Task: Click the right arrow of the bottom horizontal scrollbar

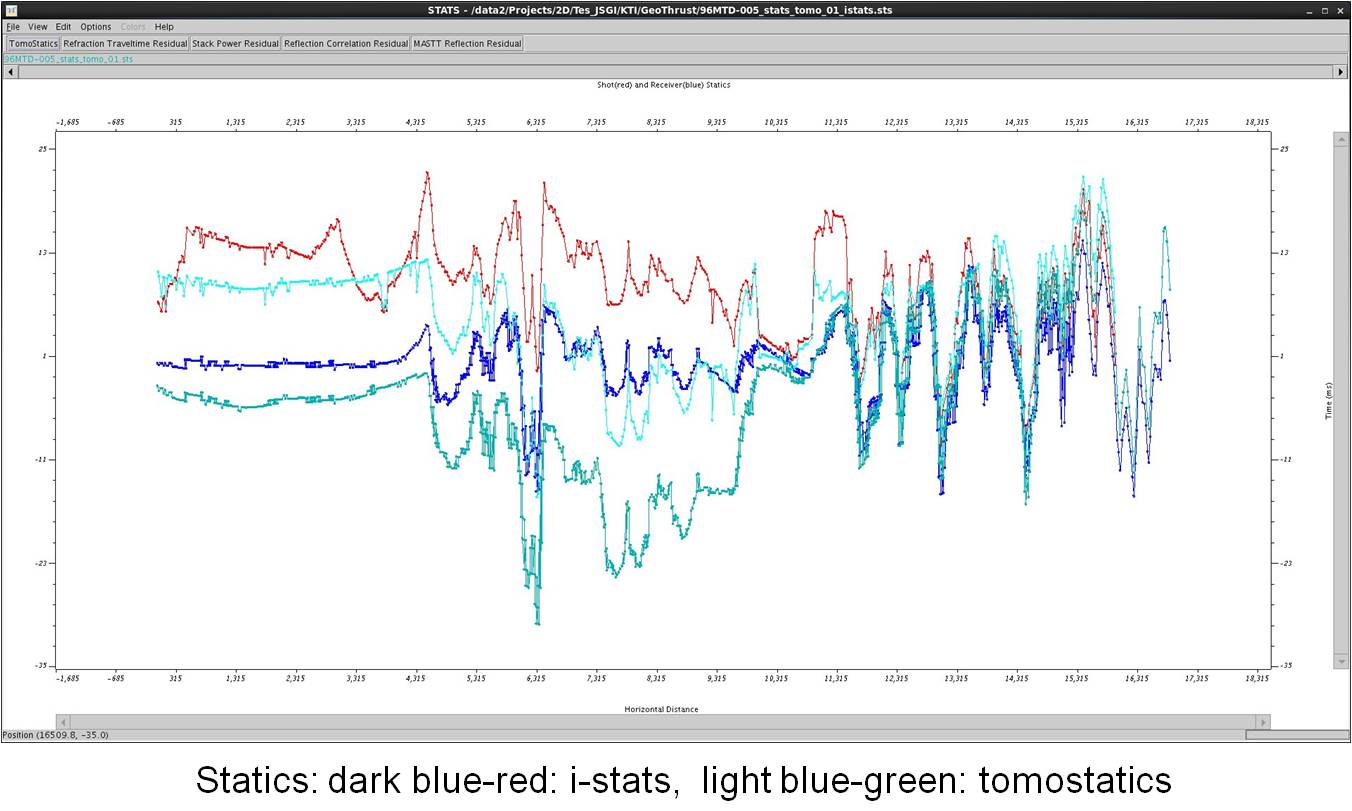Action: pyautogui.click(x=1263, y=722)
